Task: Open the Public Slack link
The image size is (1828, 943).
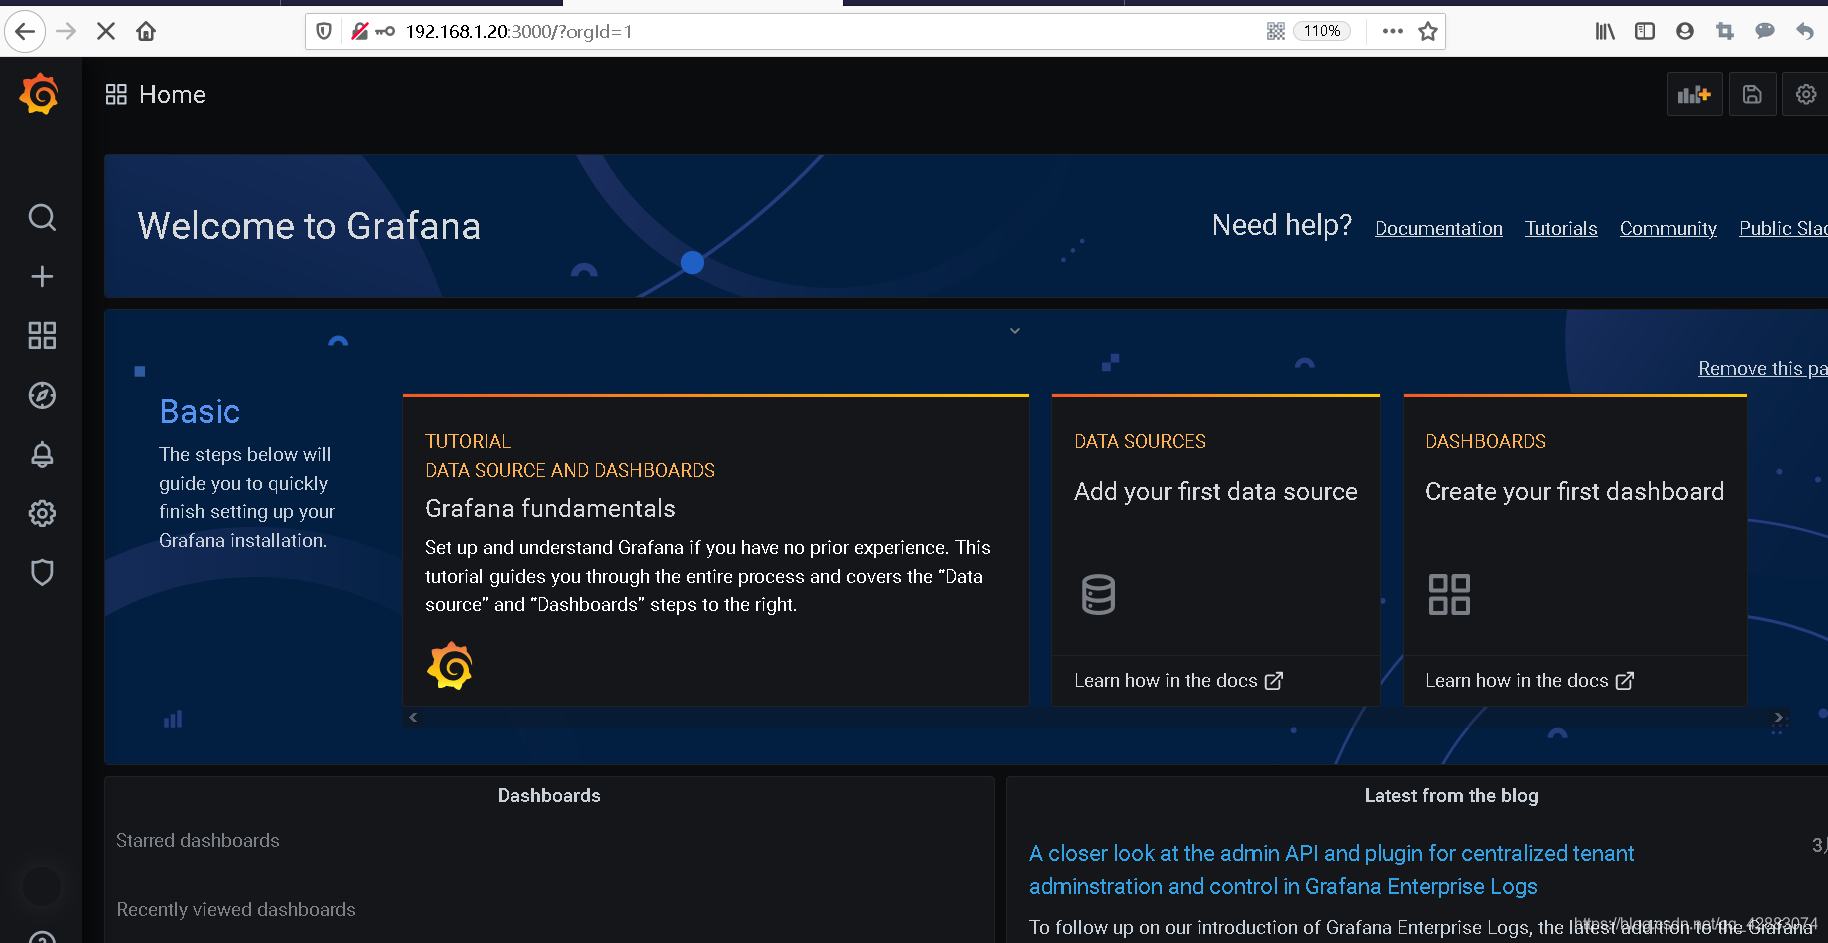Action: (x=1783, y=228)
